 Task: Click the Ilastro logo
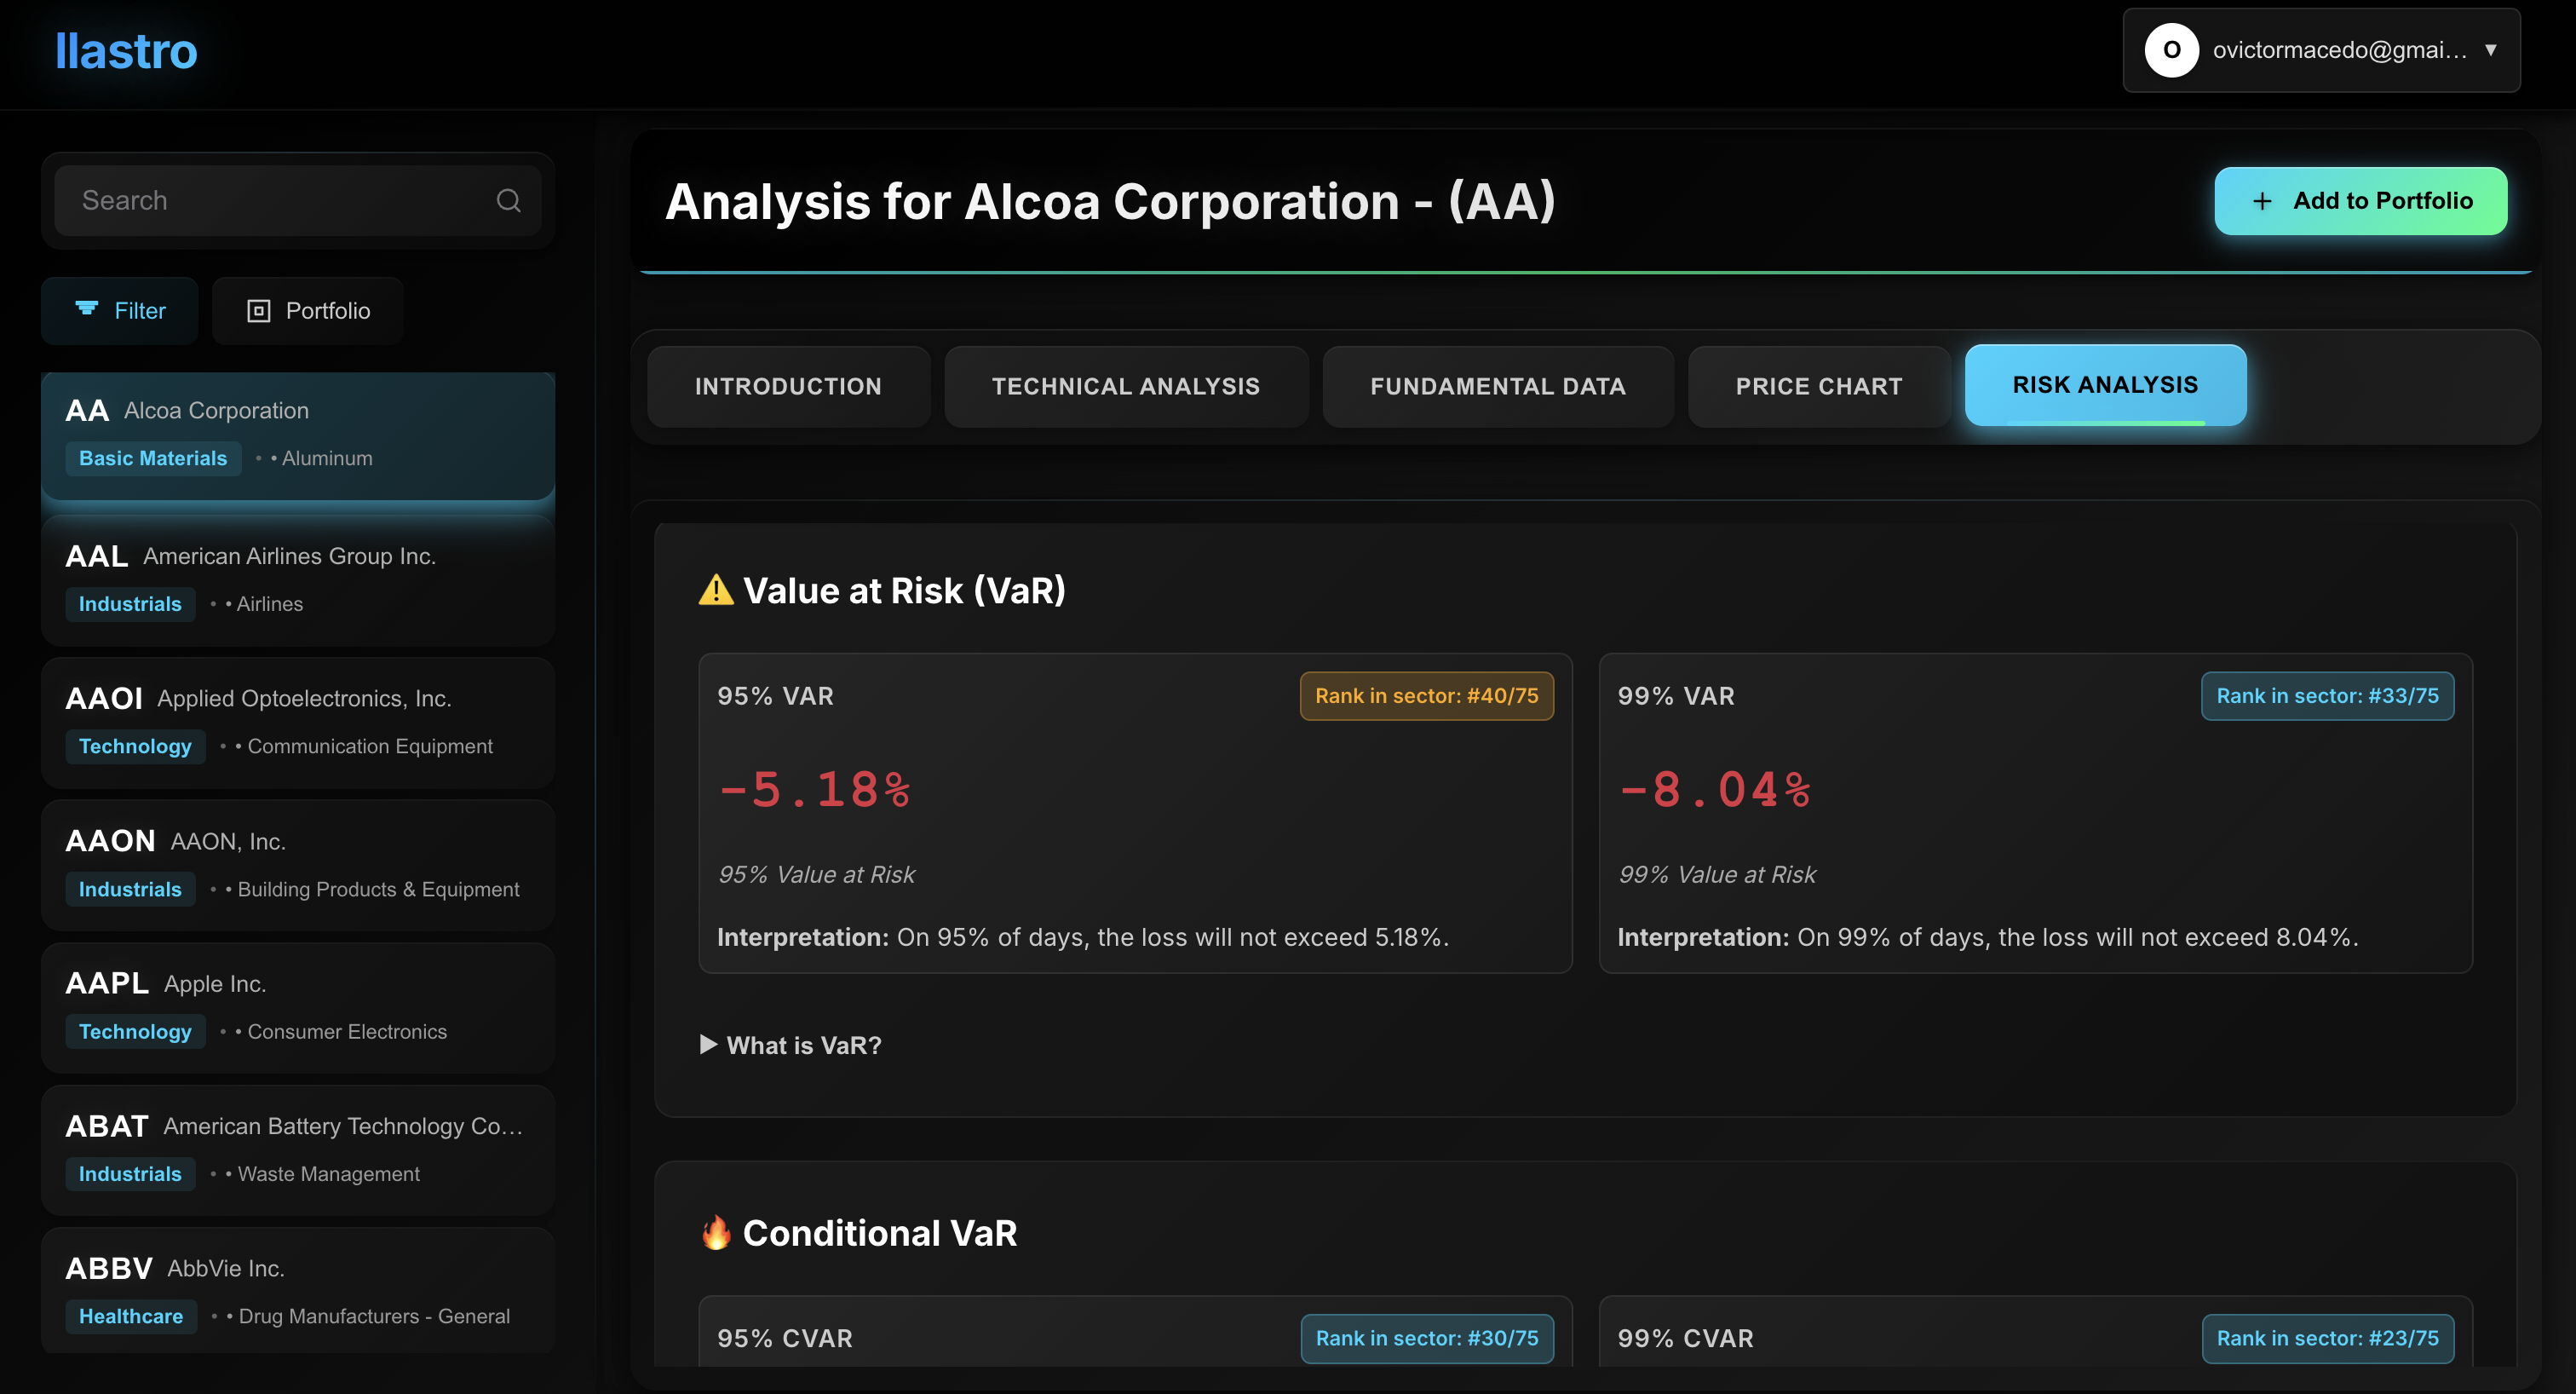pyautogui.click(x=126, y=51)
